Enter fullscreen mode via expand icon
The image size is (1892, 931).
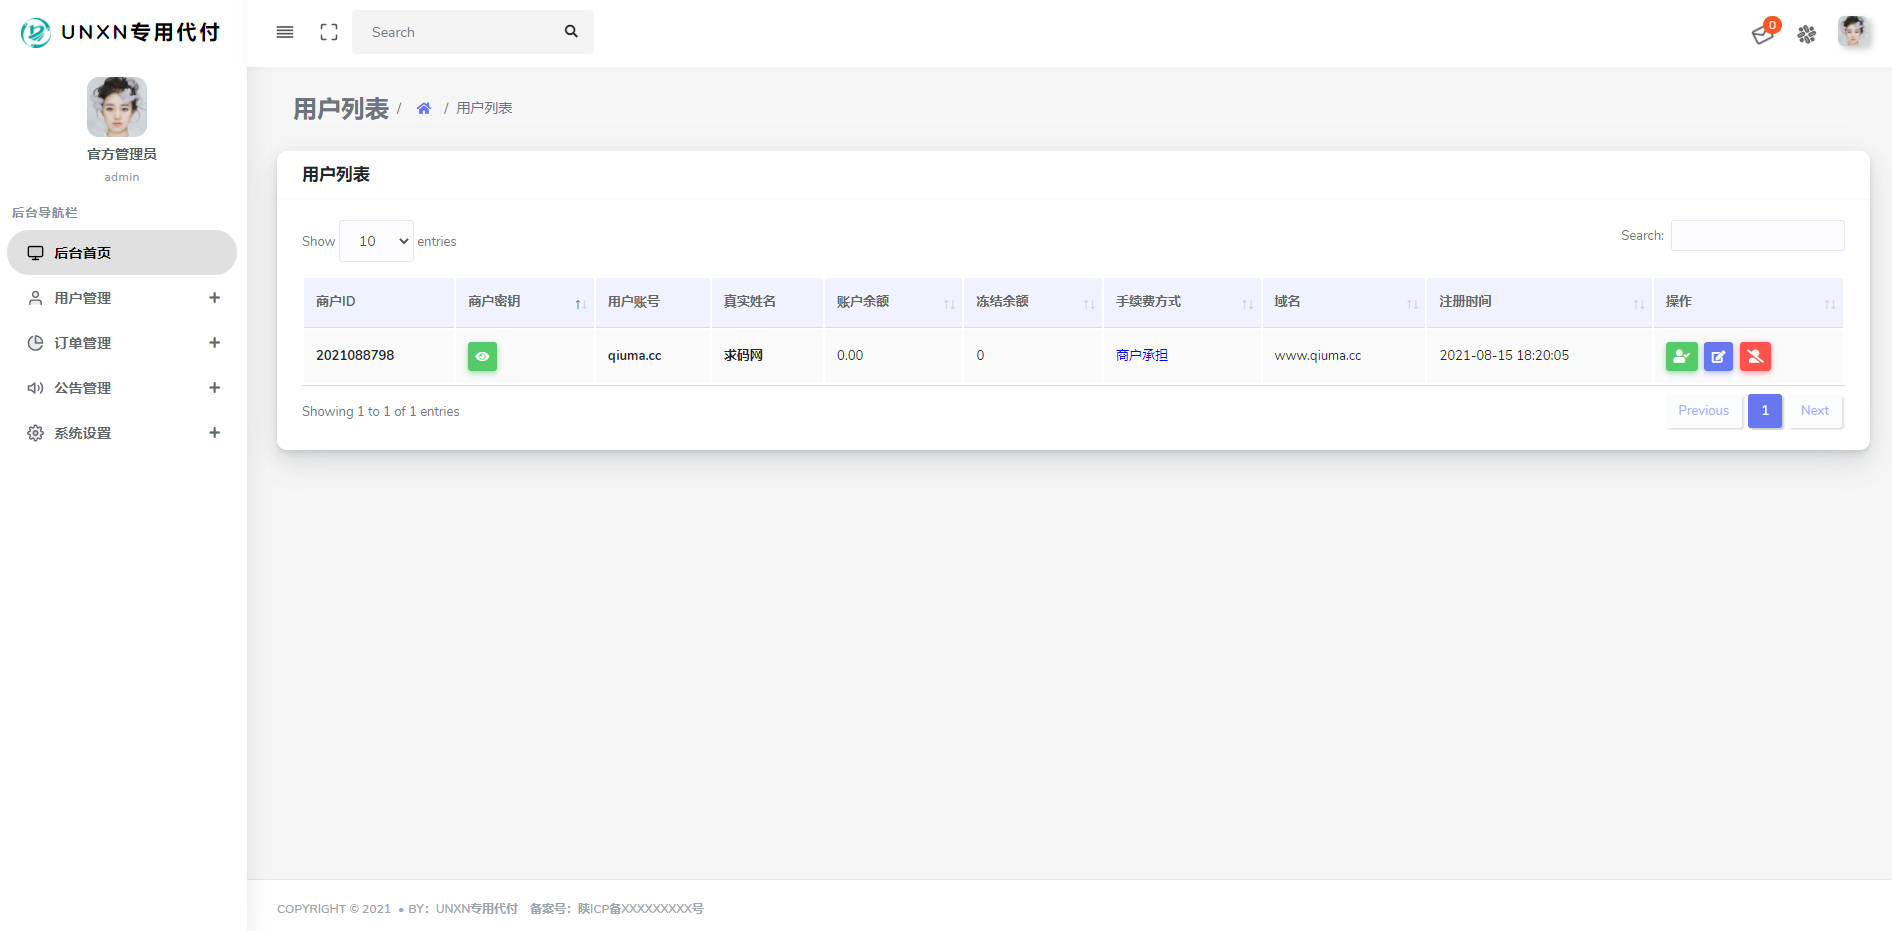click(329, 32)
